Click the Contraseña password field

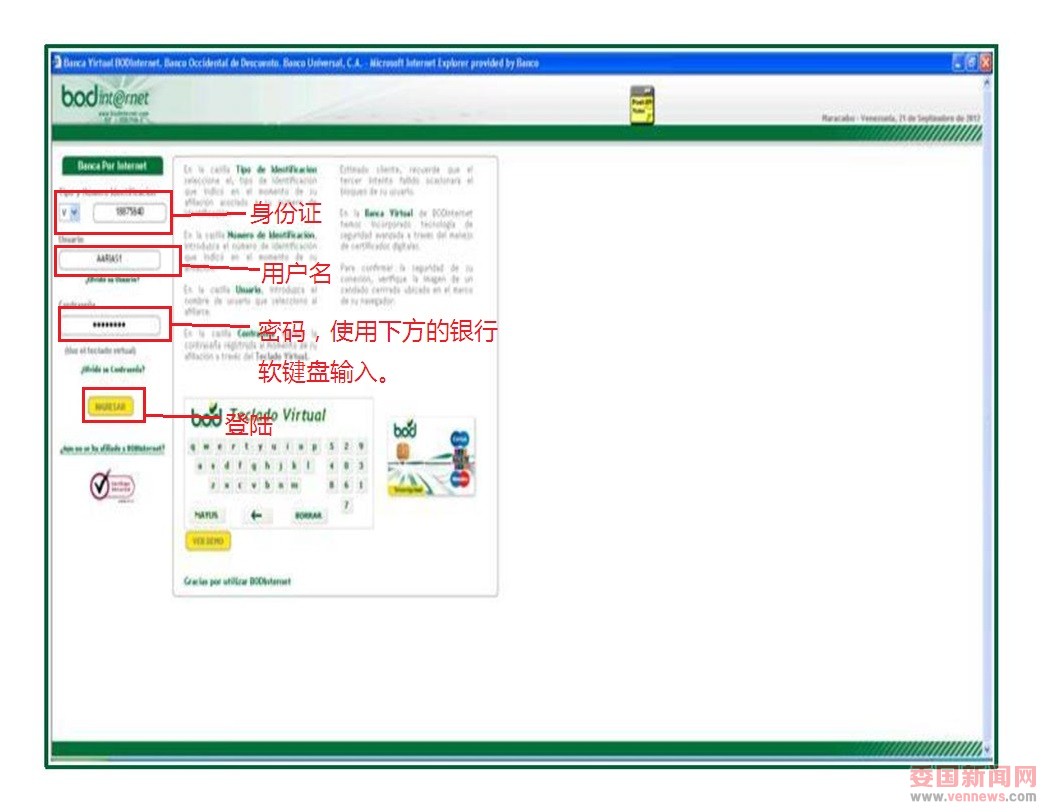[x=109, y=325]
